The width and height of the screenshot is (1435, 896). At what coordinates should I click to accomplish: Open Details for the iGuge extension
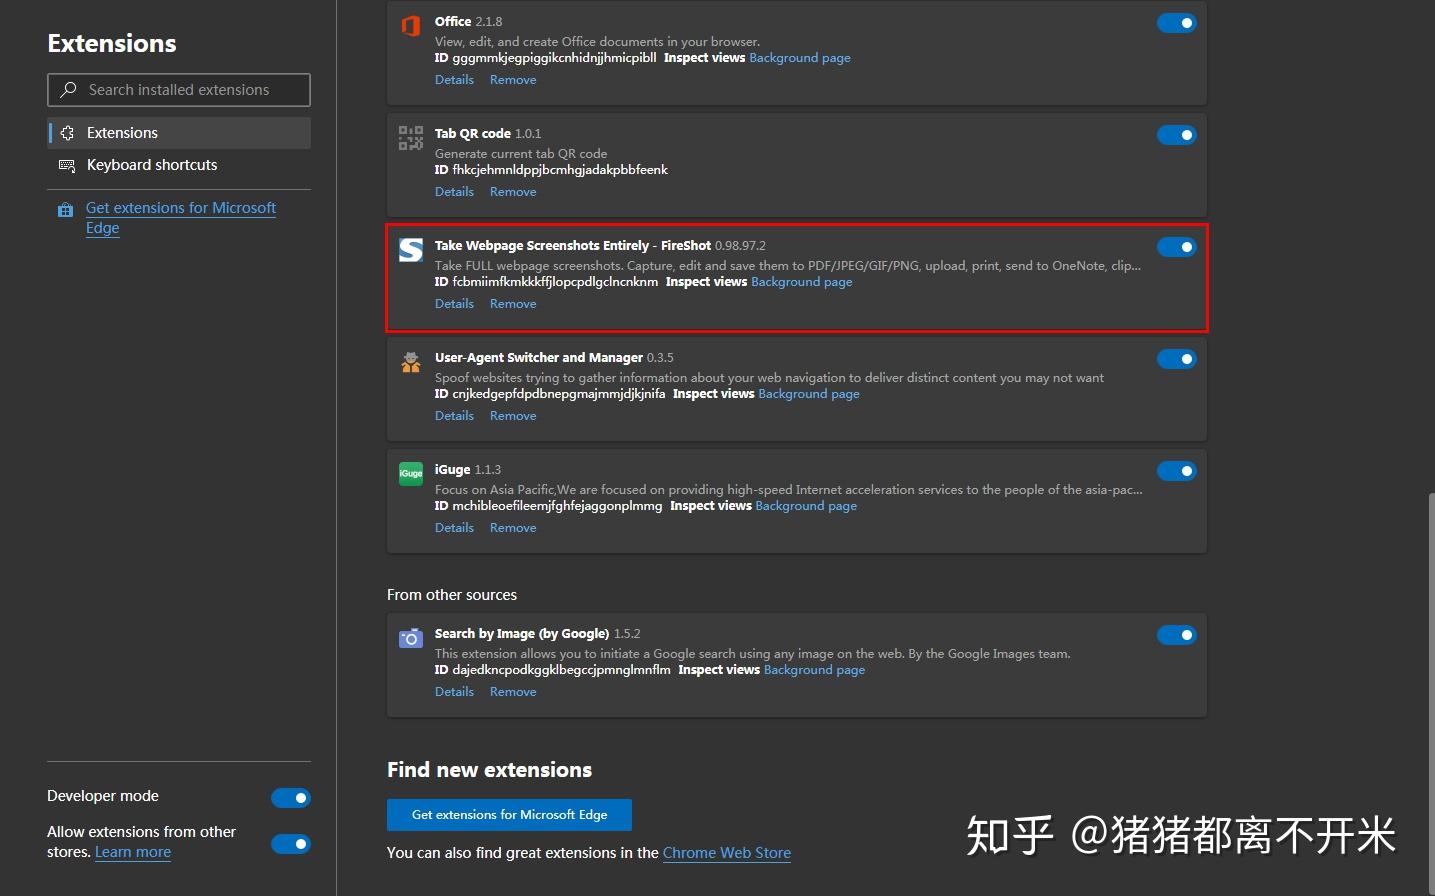coord(454,528)
